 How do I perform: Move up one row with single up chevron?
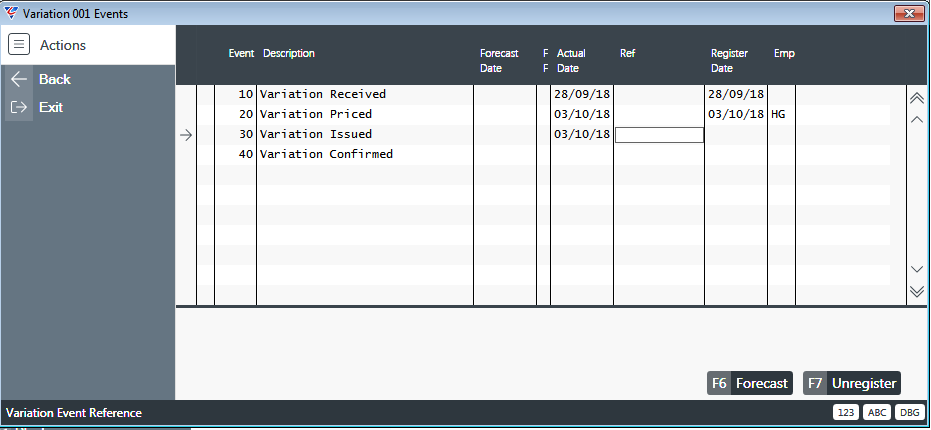point(917,119)
